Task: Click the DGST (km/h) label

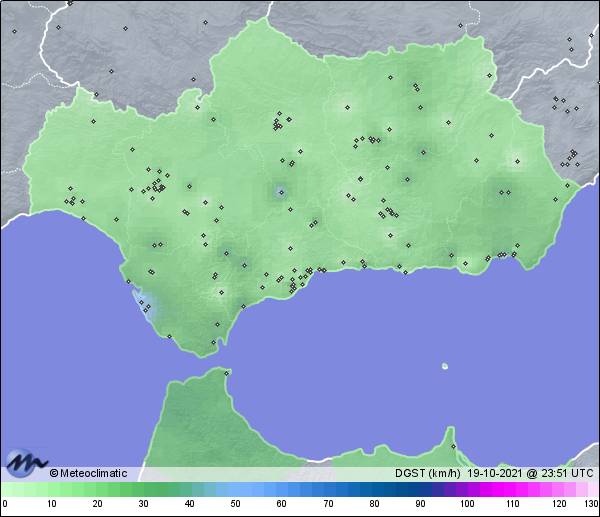Action: pyautogui.click(x=428, y=473)
